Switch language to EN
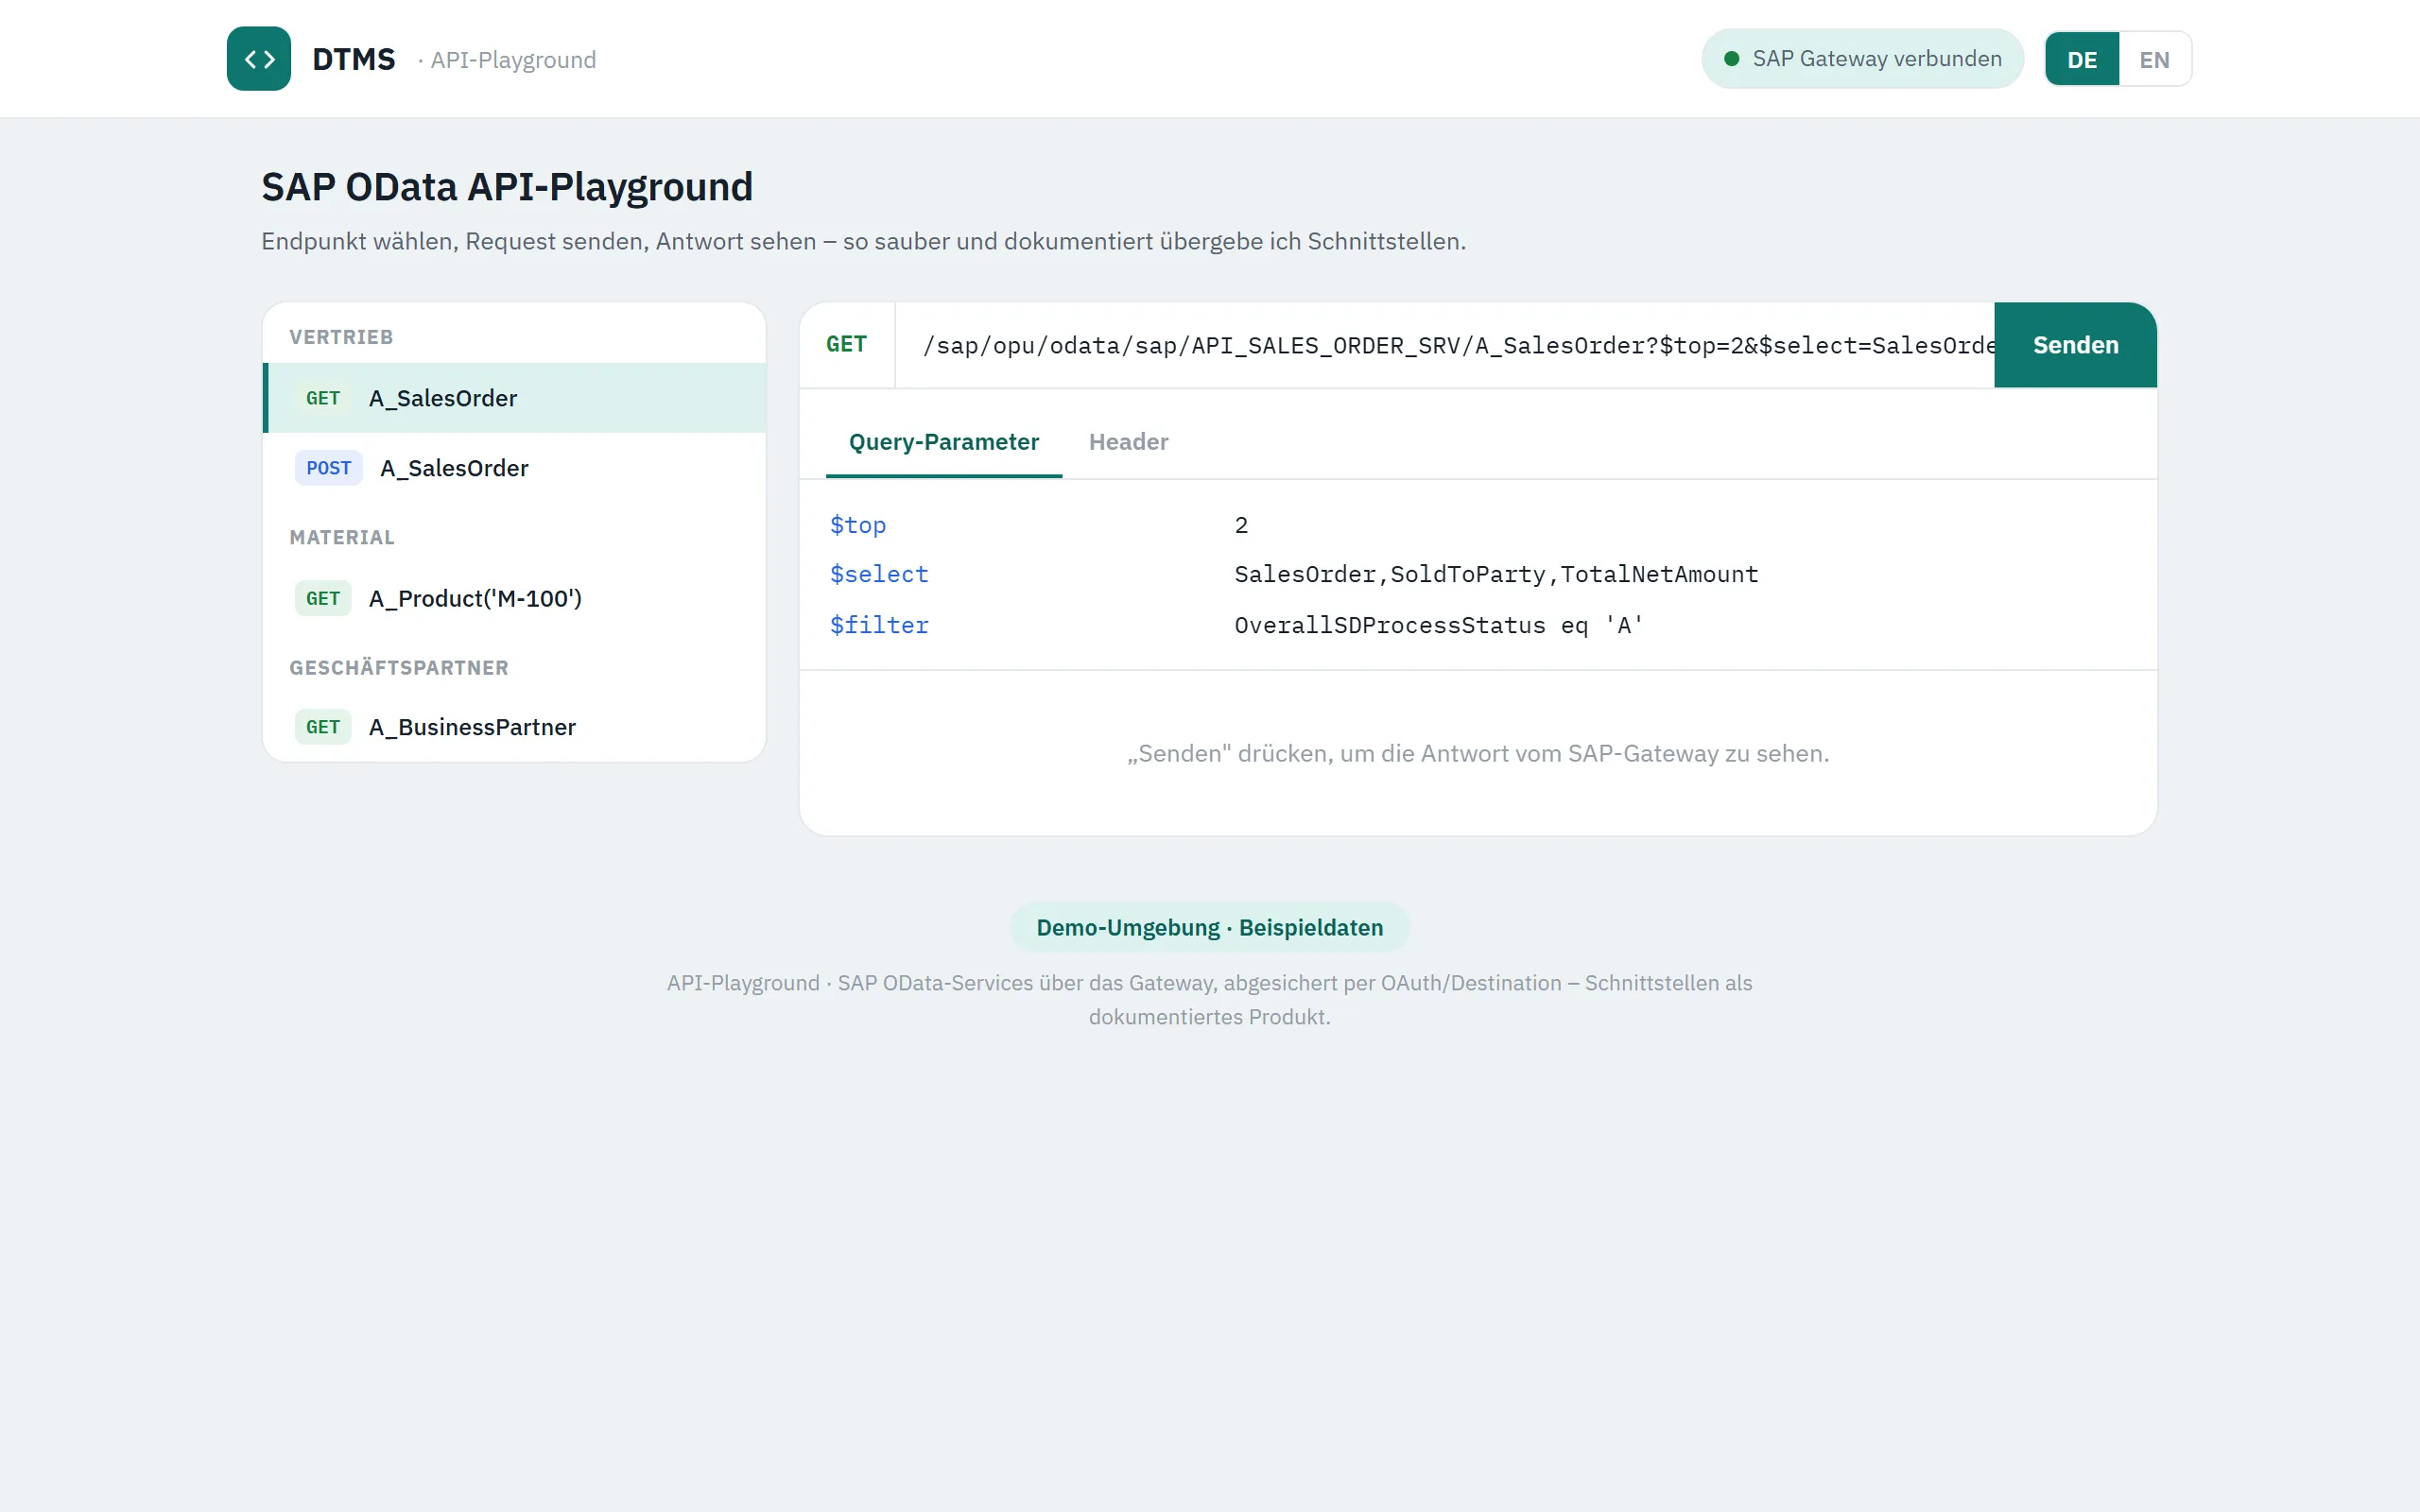This screenshot has width=2420, height=1512. tap(2154, 60)
